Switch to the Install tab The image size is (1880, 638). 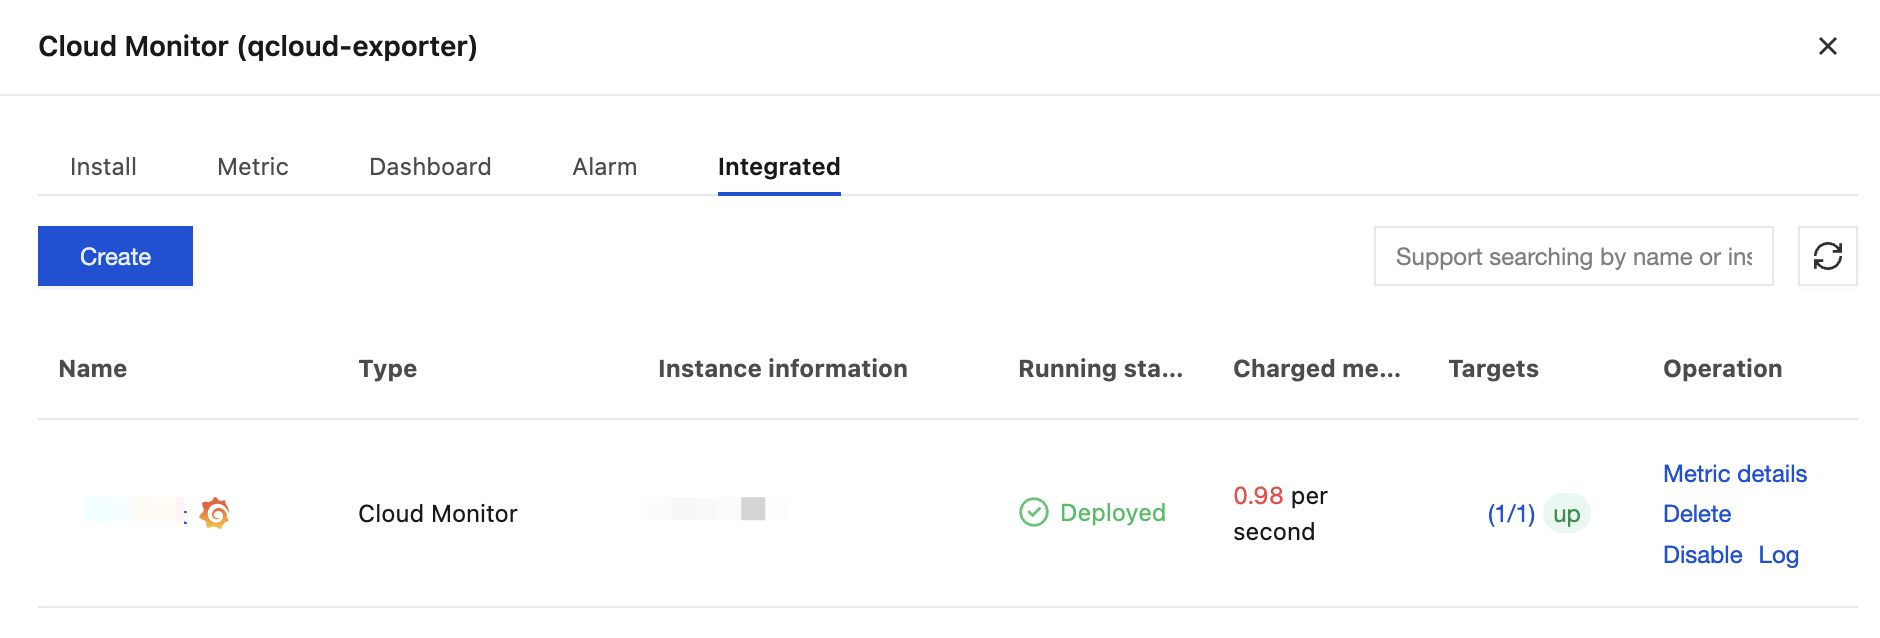coord(103,167)
